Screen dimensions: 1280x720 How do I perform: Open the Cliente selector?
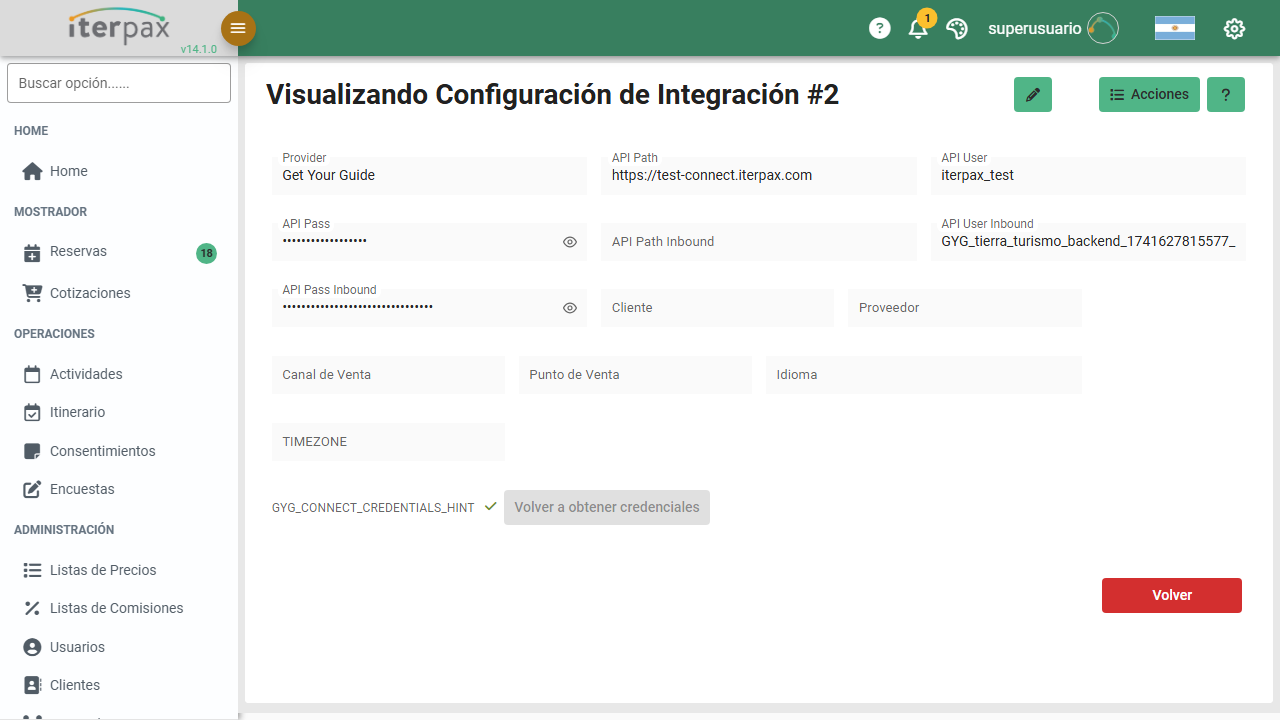pos(716,307)
